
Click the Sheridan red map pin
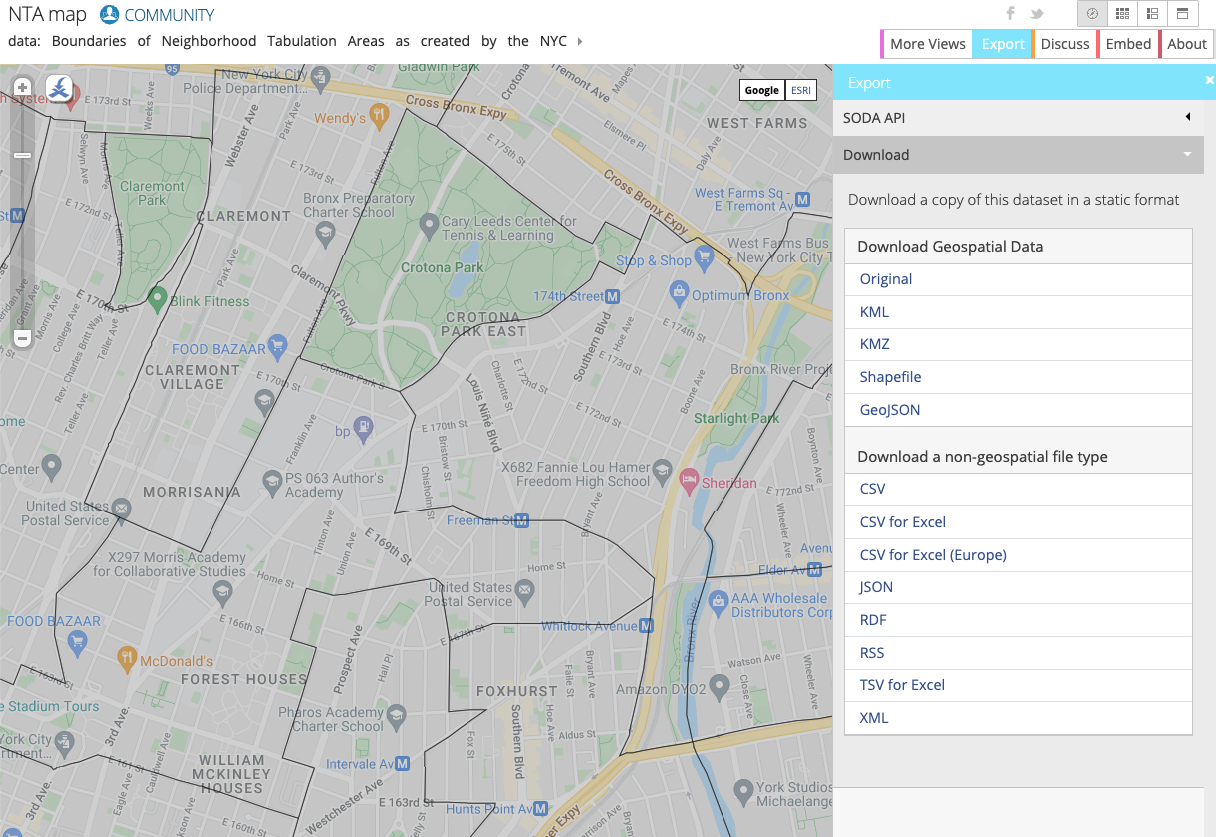pyautogui.click(x=689, y=481)
